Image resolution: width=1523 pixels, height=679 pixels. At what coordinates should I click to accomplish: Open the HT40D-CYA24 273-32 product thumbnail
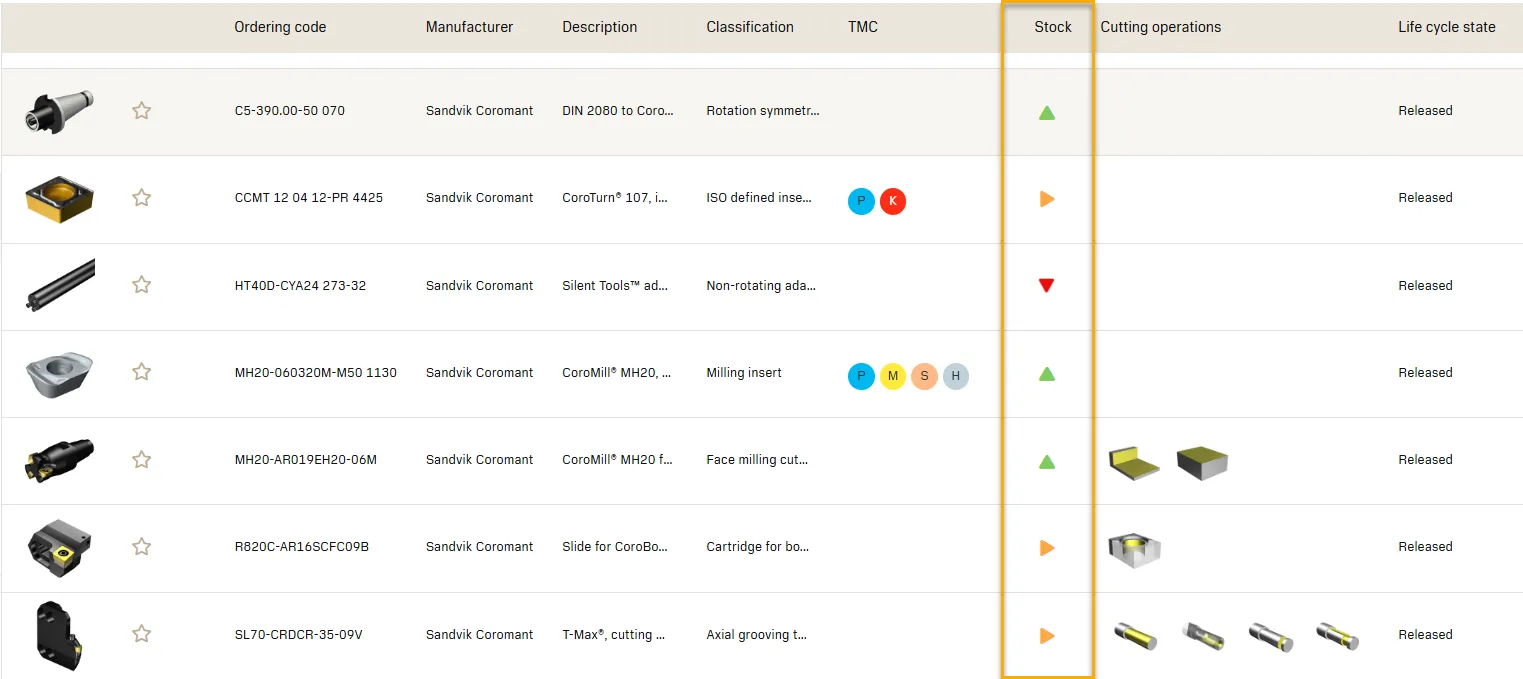click(x=60, y=285)
